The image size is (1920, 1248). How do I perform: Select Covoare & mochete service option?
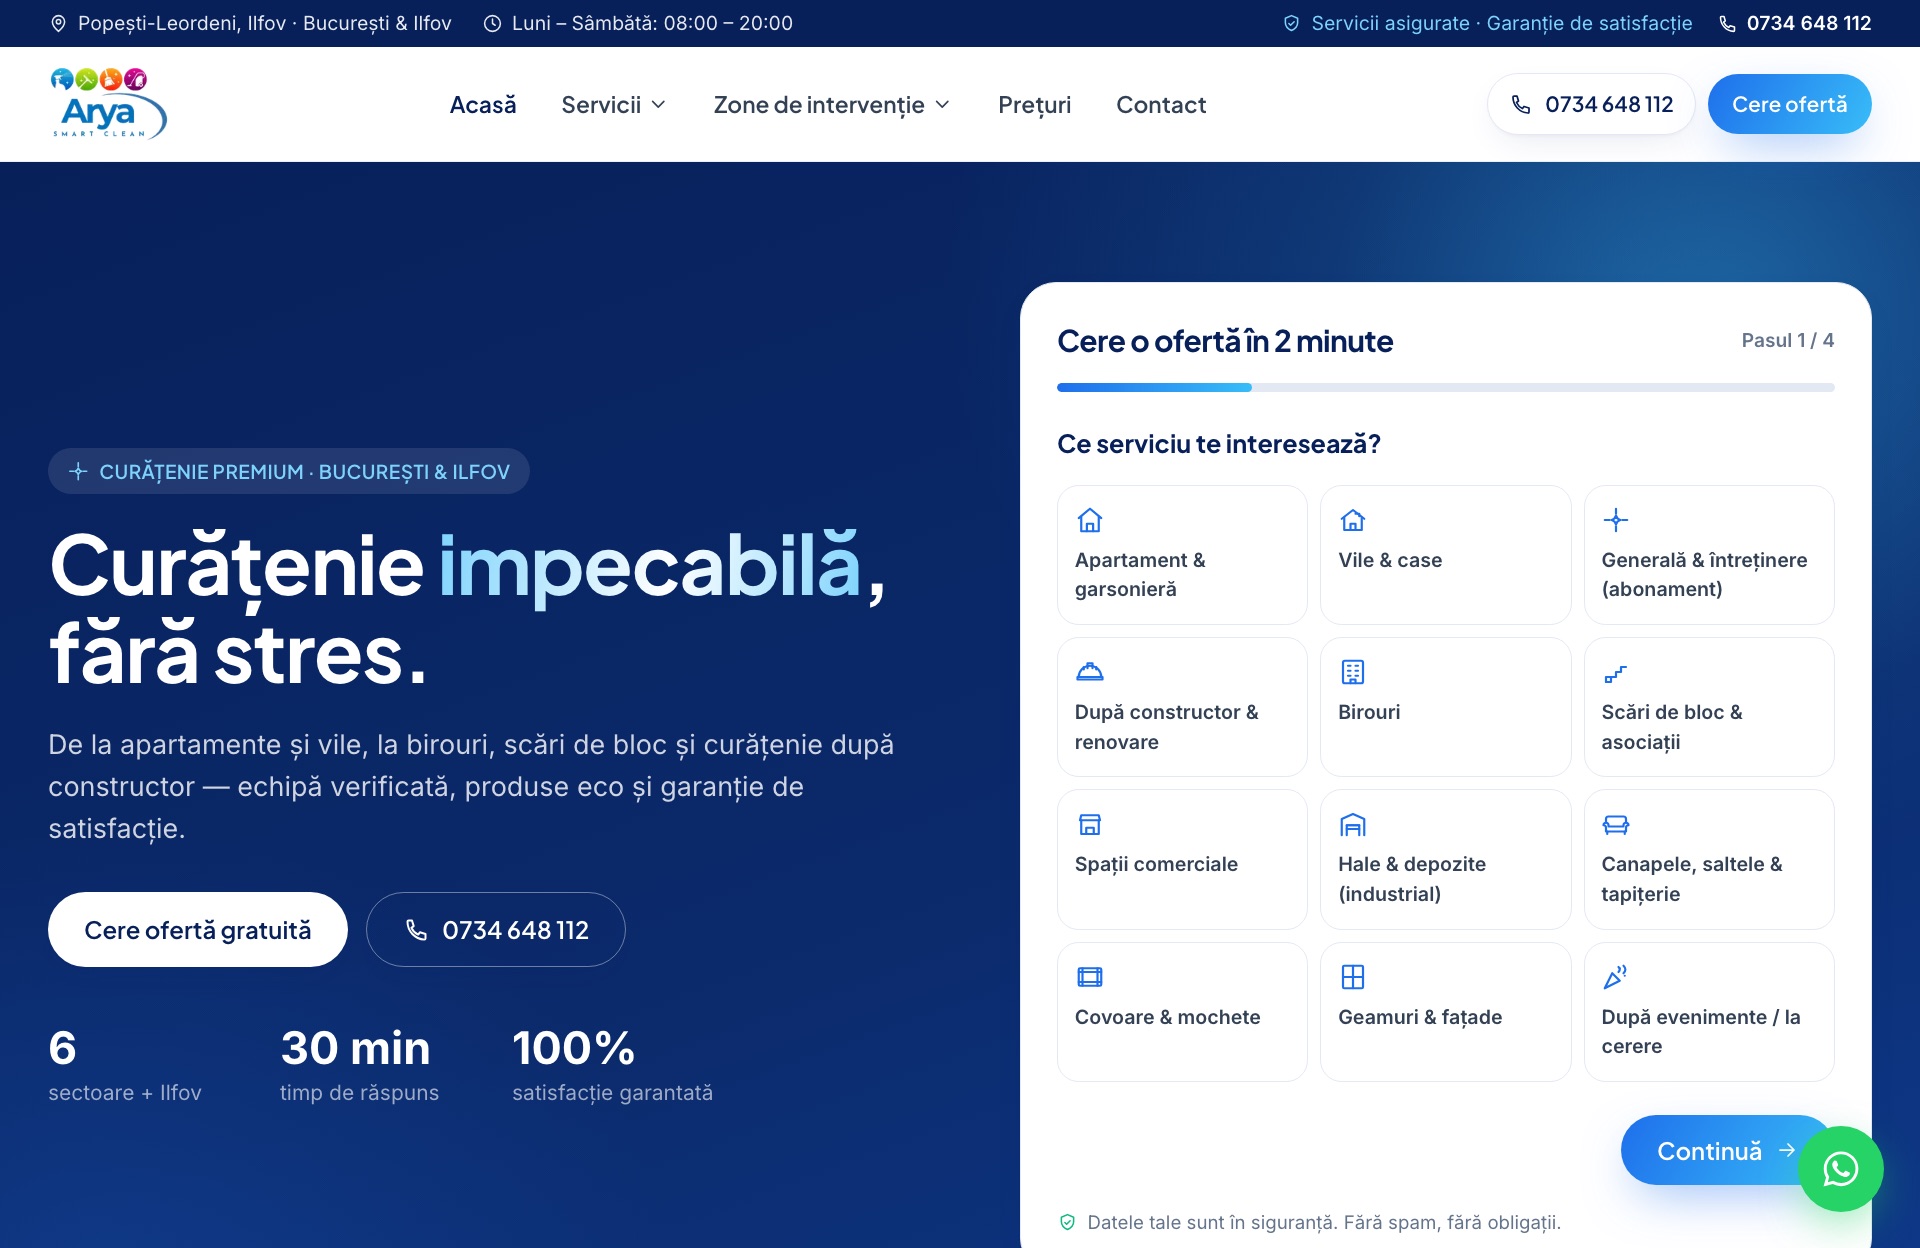pos(1182,1012)
